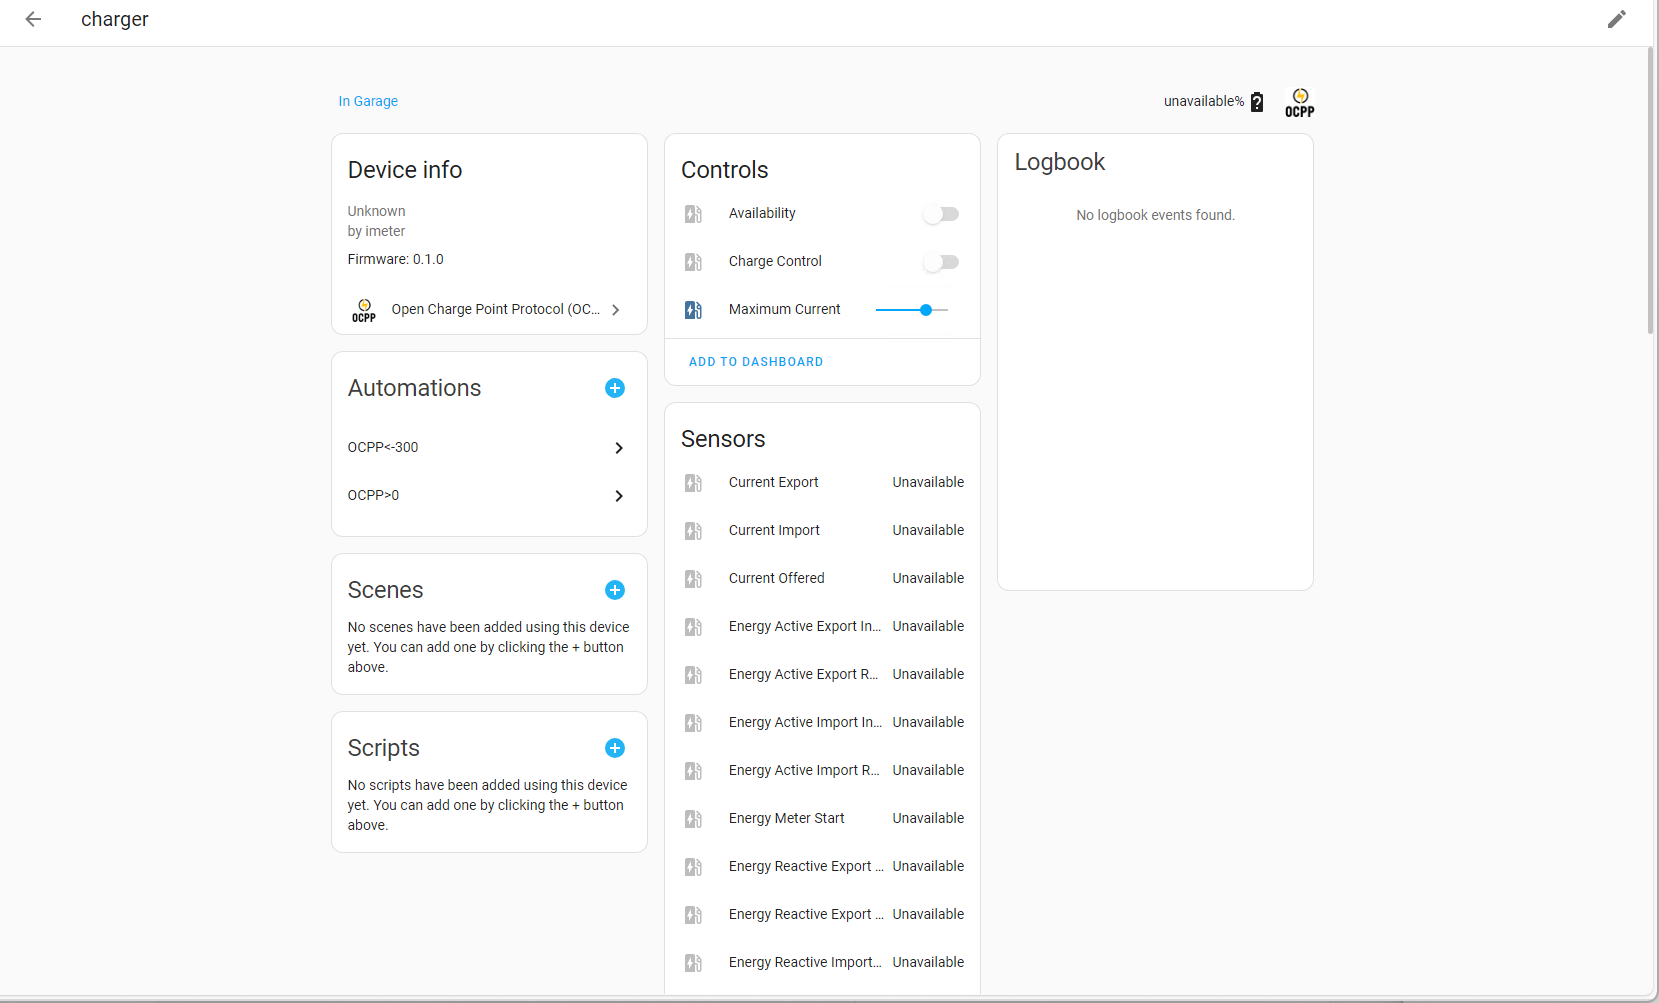Add a new scene with plus icon
The height and width of the screenshot is (1003, 1659).
point(615,590)
